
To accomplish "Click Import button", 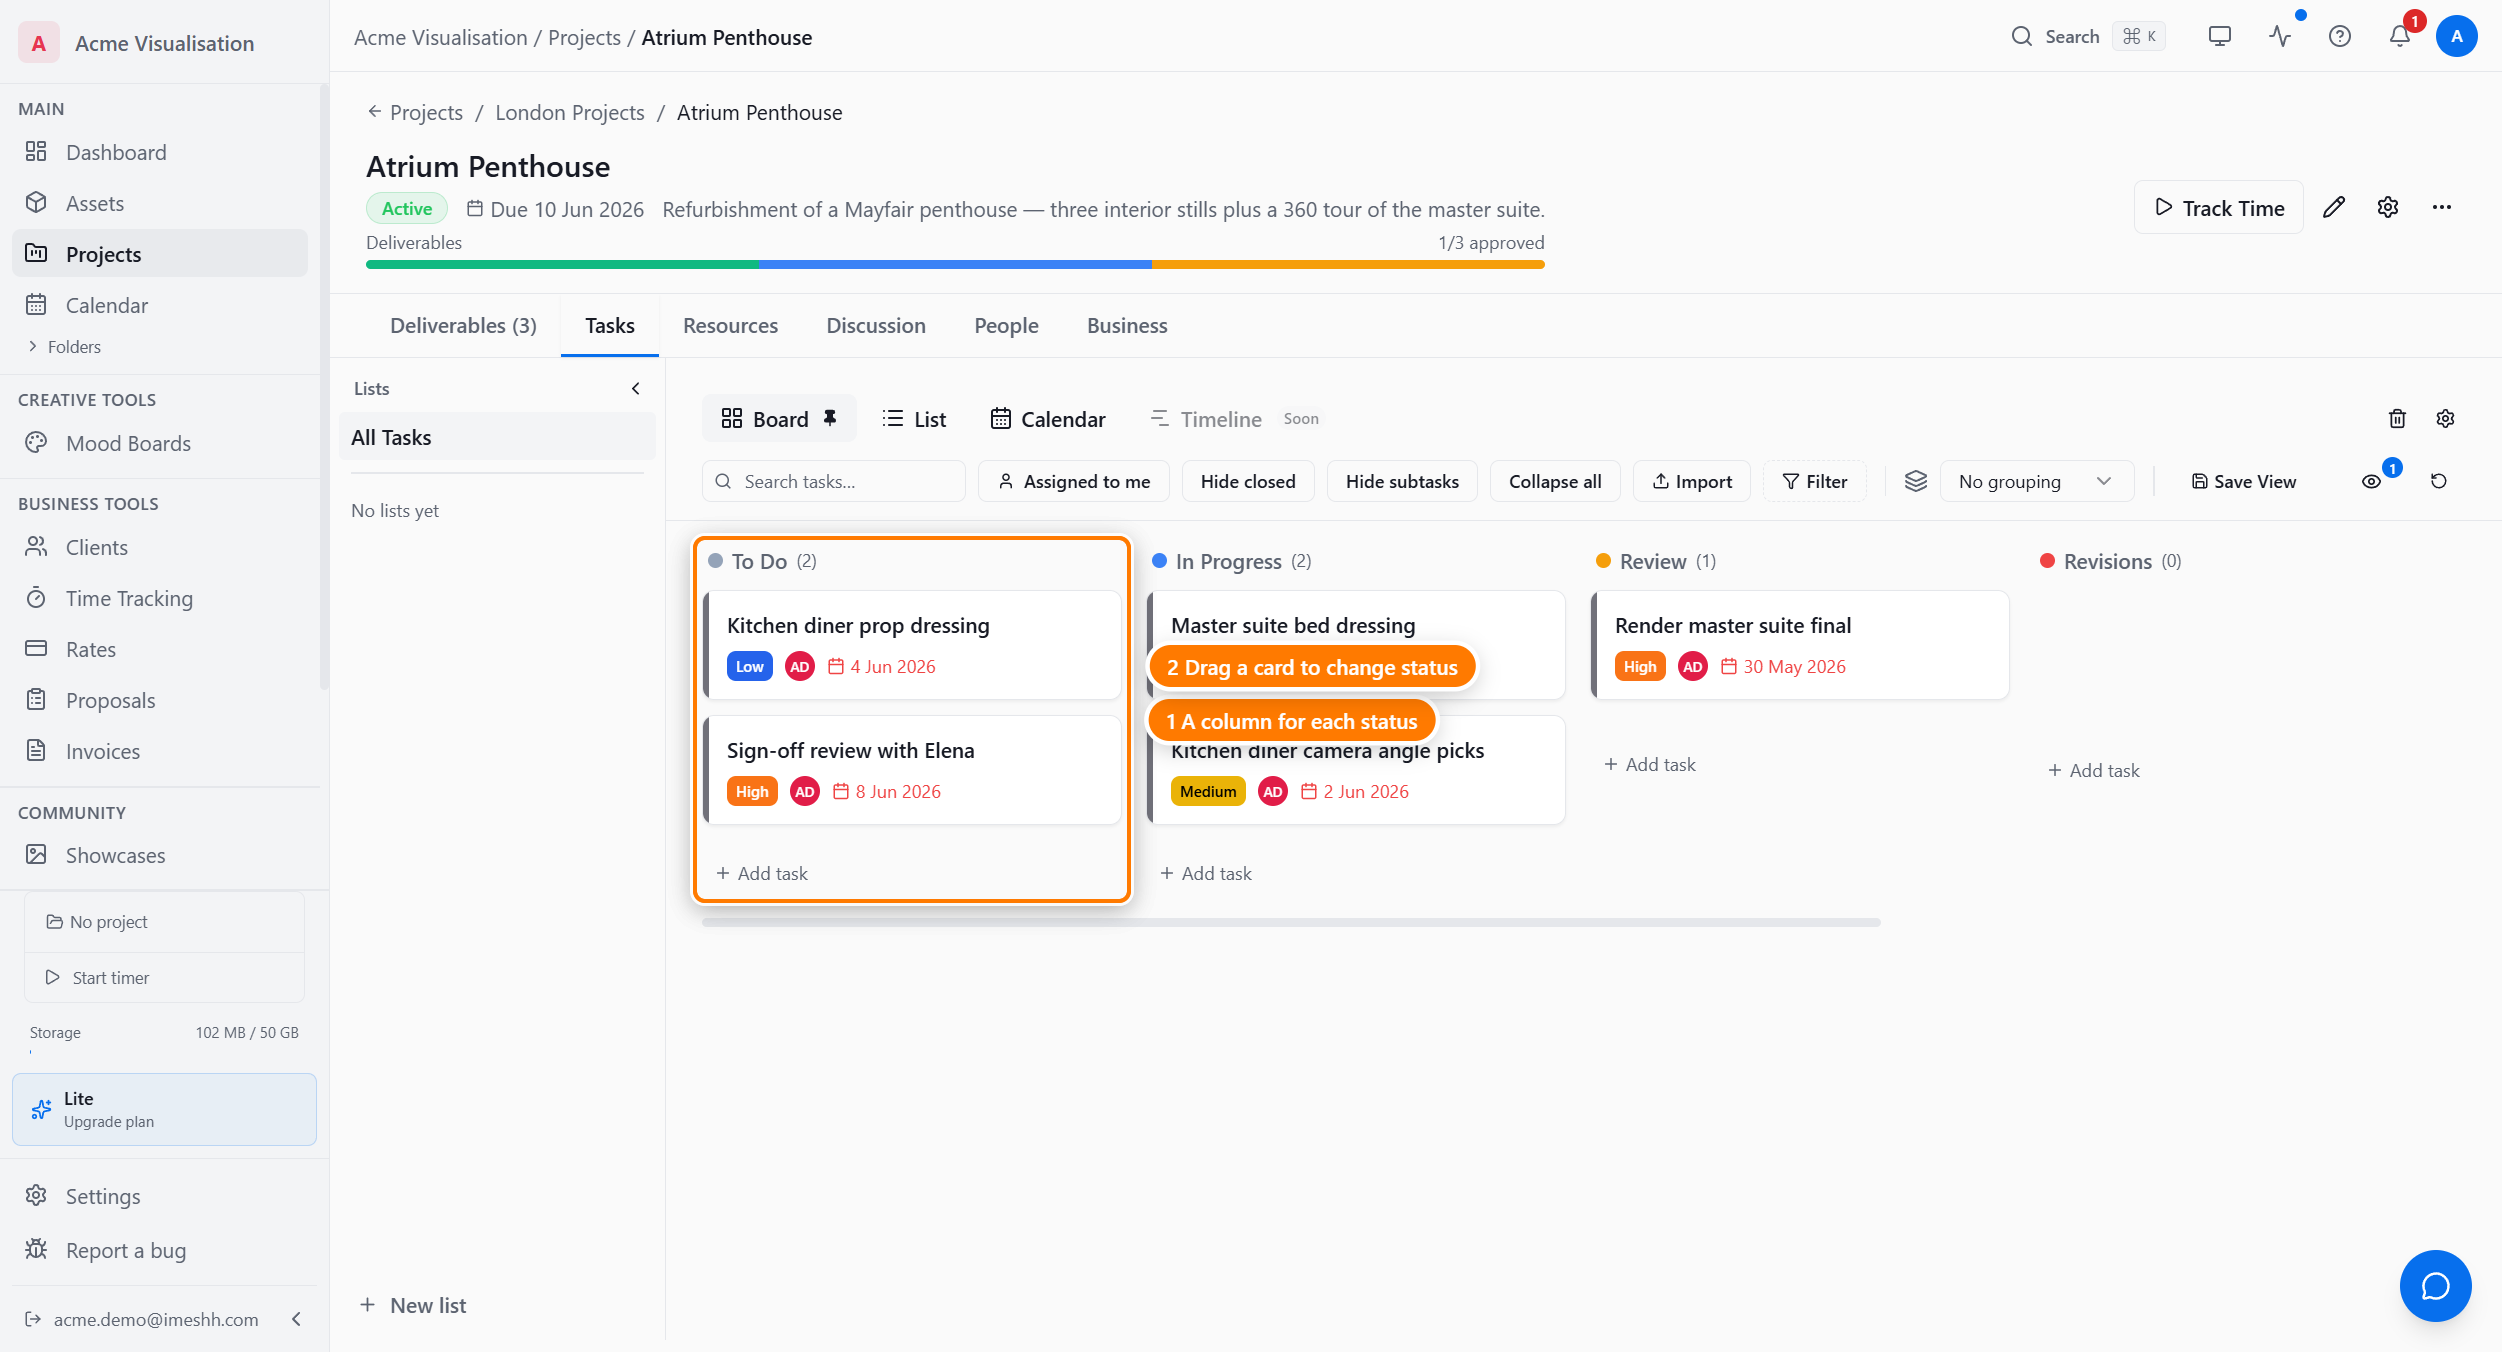I will (x=1691, y=481).
